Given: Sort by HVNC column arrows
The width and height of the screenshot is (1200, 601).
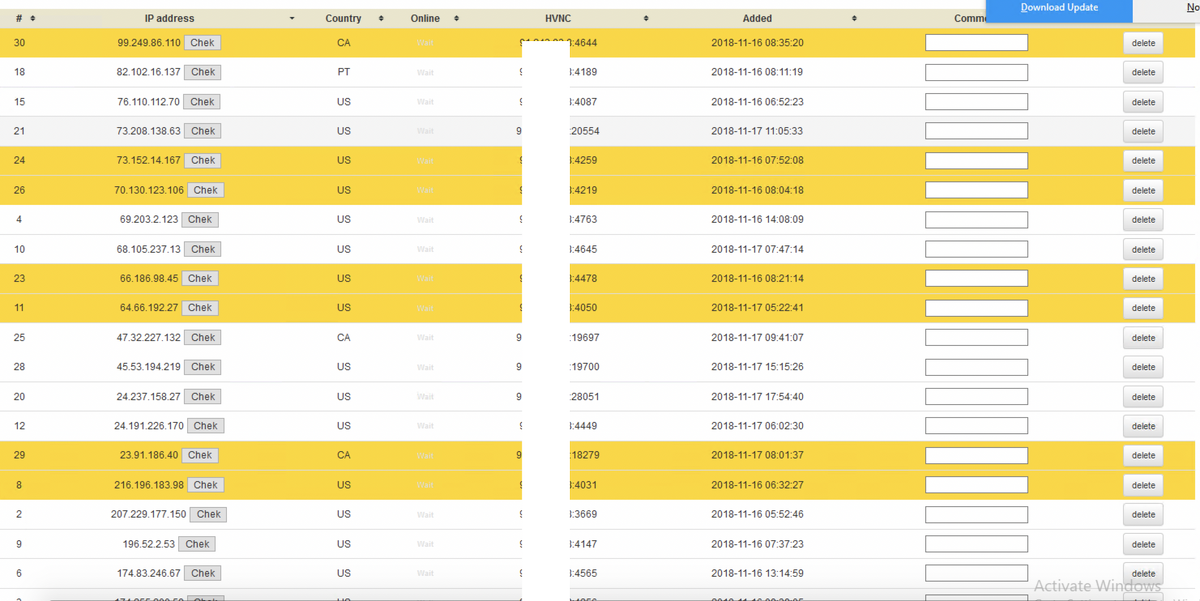Looking at the screenshot, I should (646, 19).
